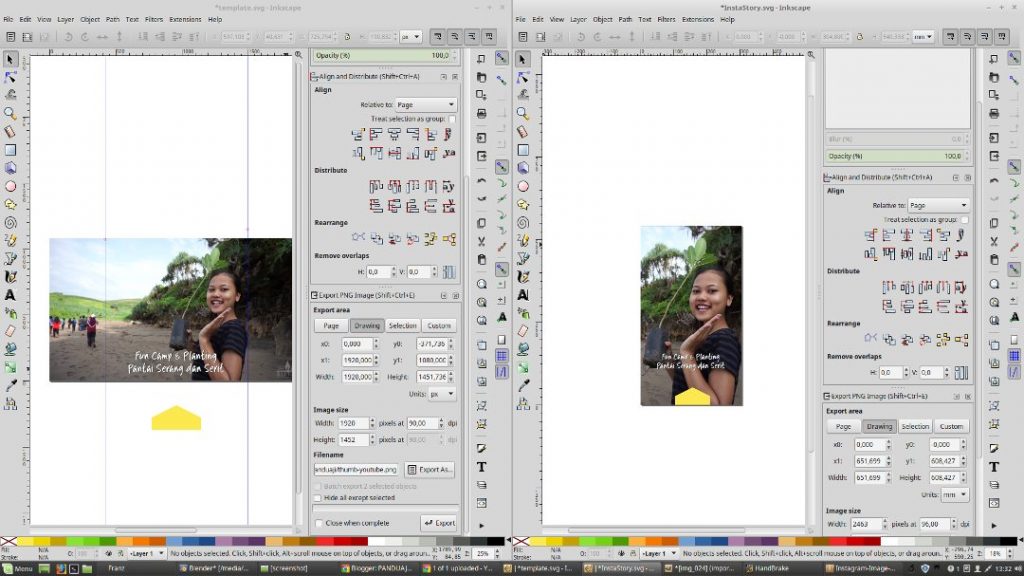Select the Zoom tool in left Inkscape window
The image size is (1024, 576).
click(11, 113)
